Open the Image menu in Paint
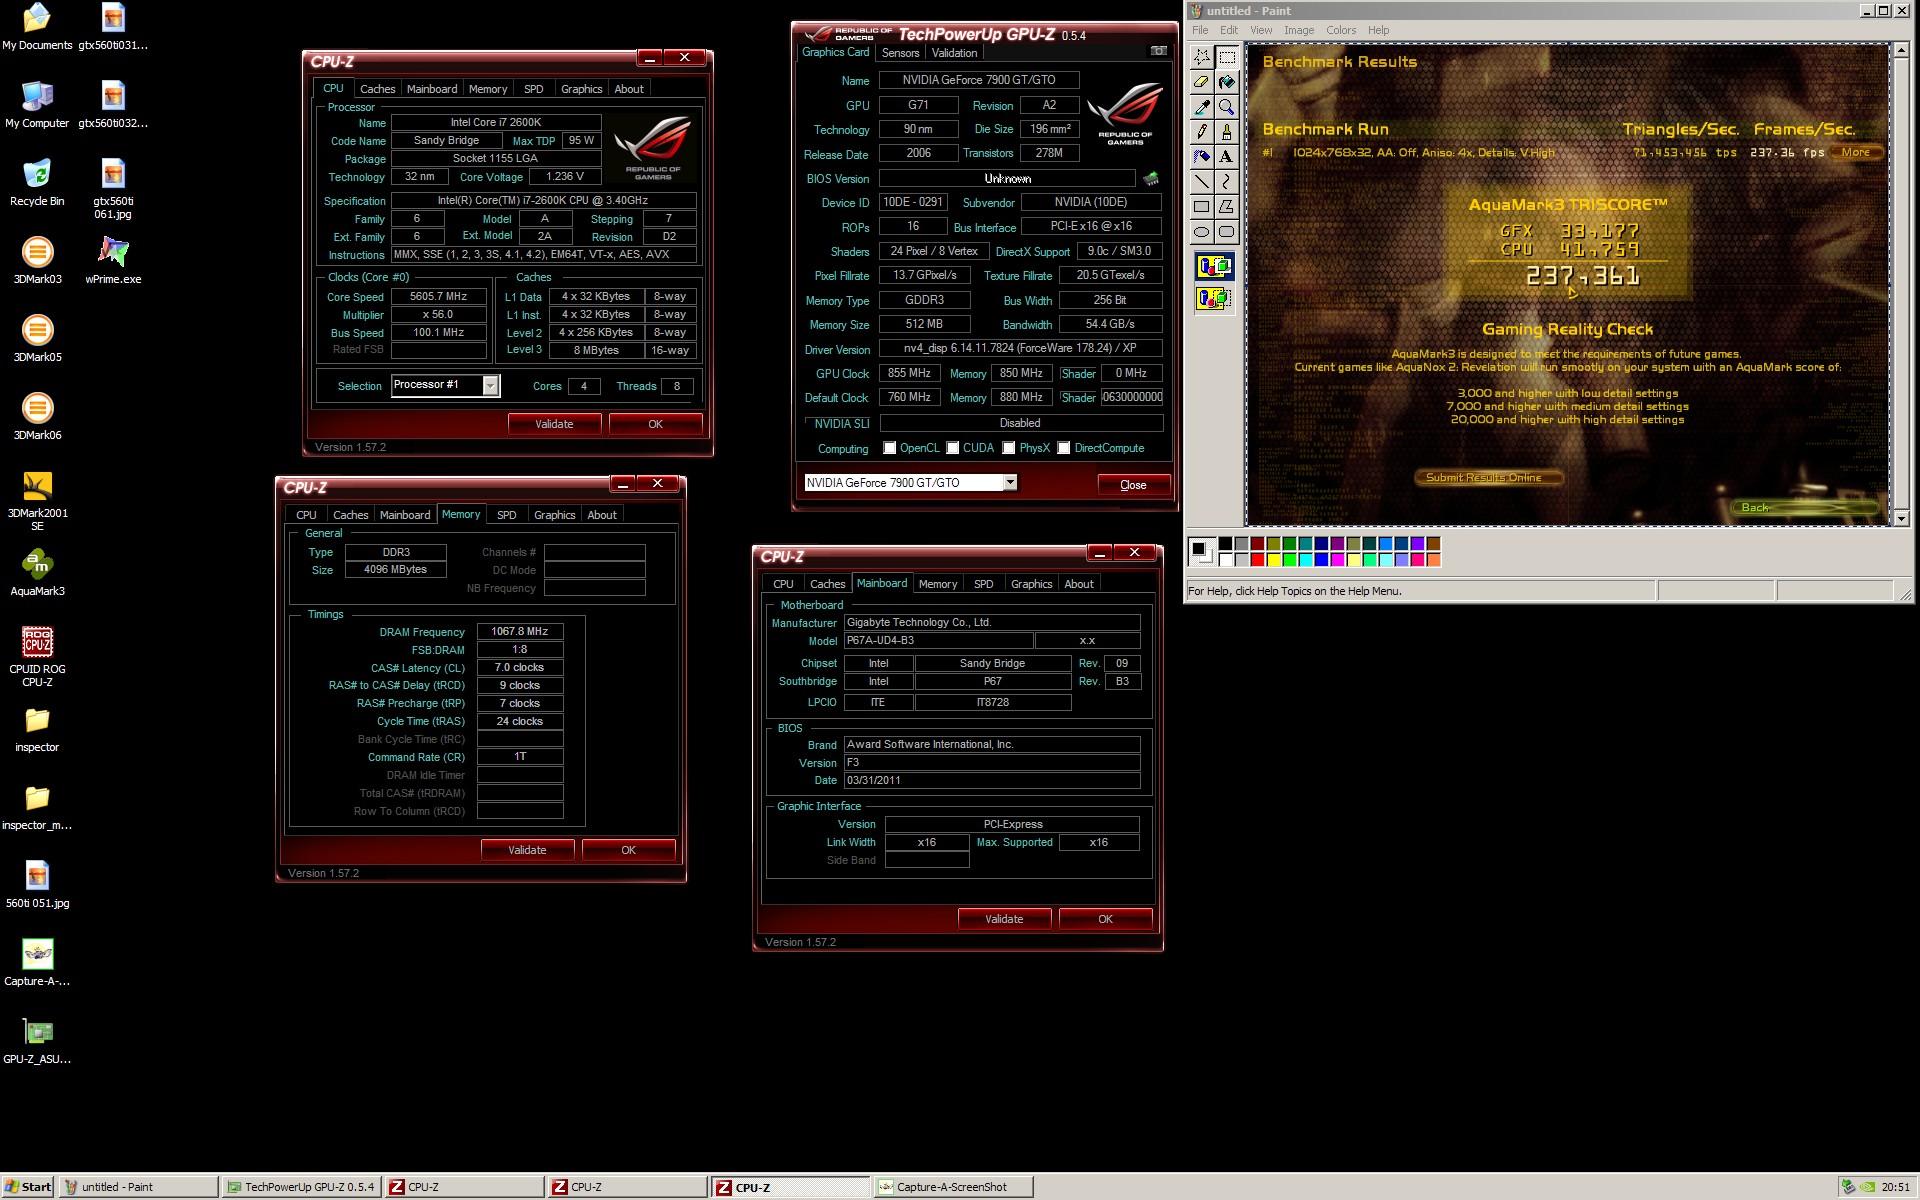Screen dimensions: 1920x1200 (x=1299, y=30)
